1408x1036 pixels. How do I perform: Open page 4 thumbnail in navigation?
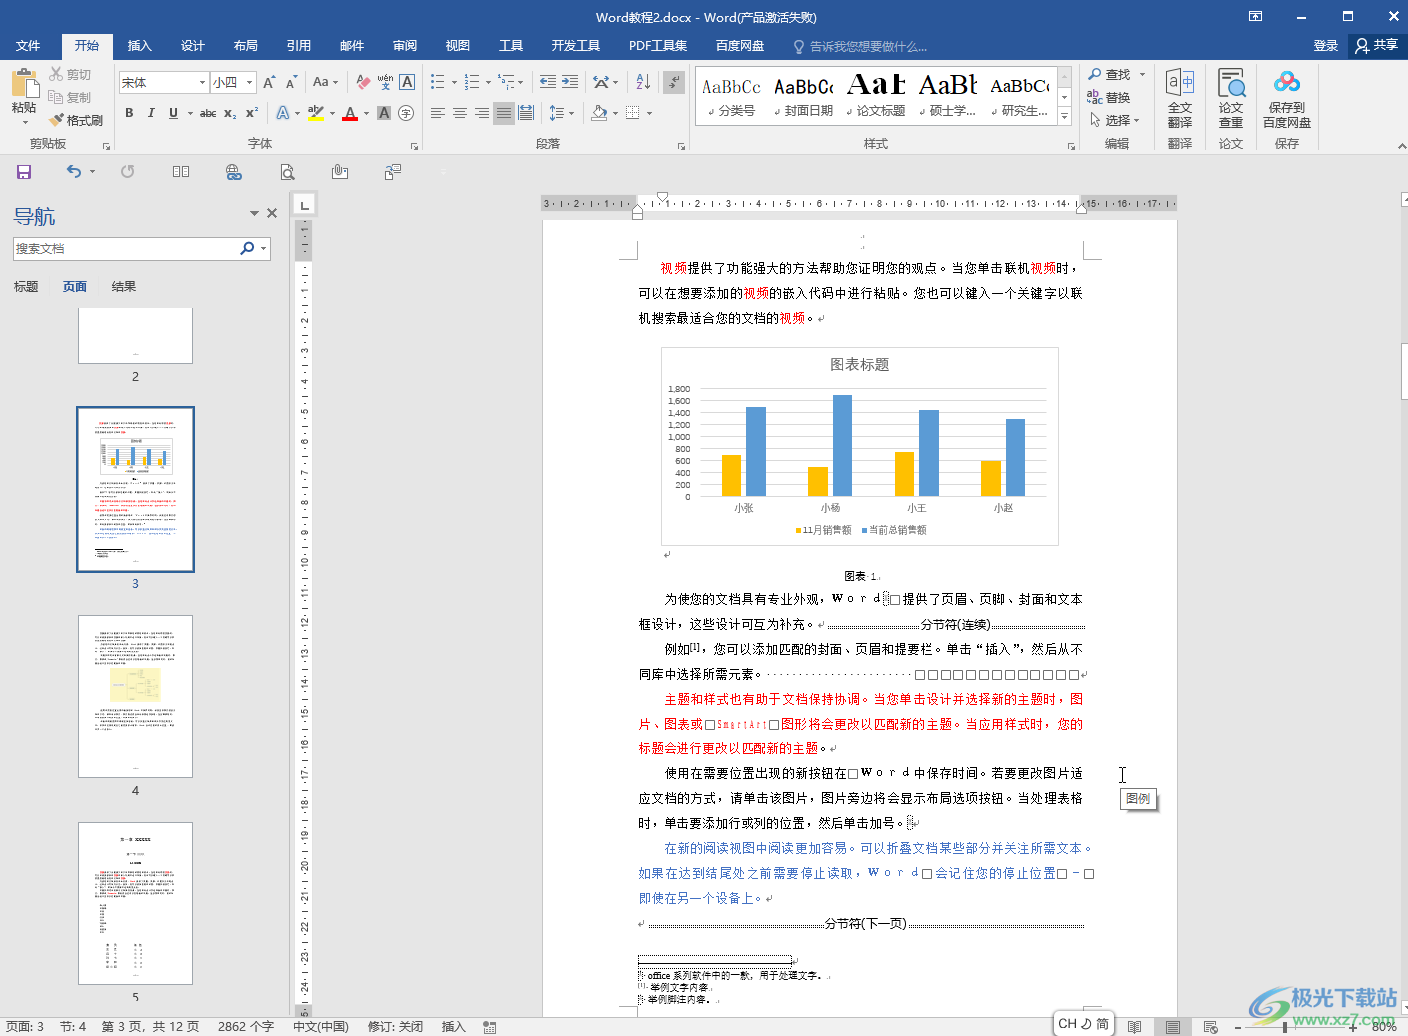[x=135, y=696]
